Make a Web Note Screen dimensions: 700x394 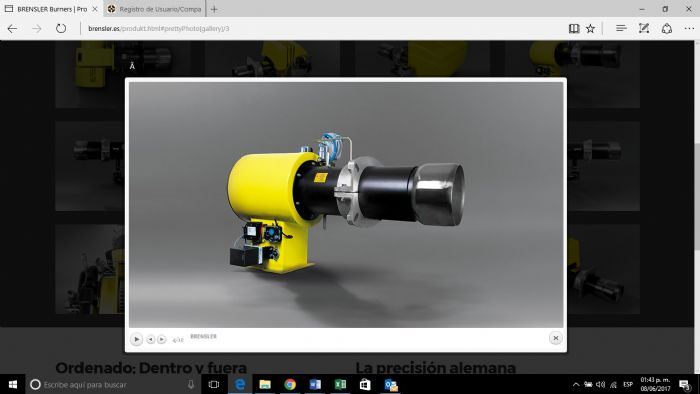click(x=643, y=29)
